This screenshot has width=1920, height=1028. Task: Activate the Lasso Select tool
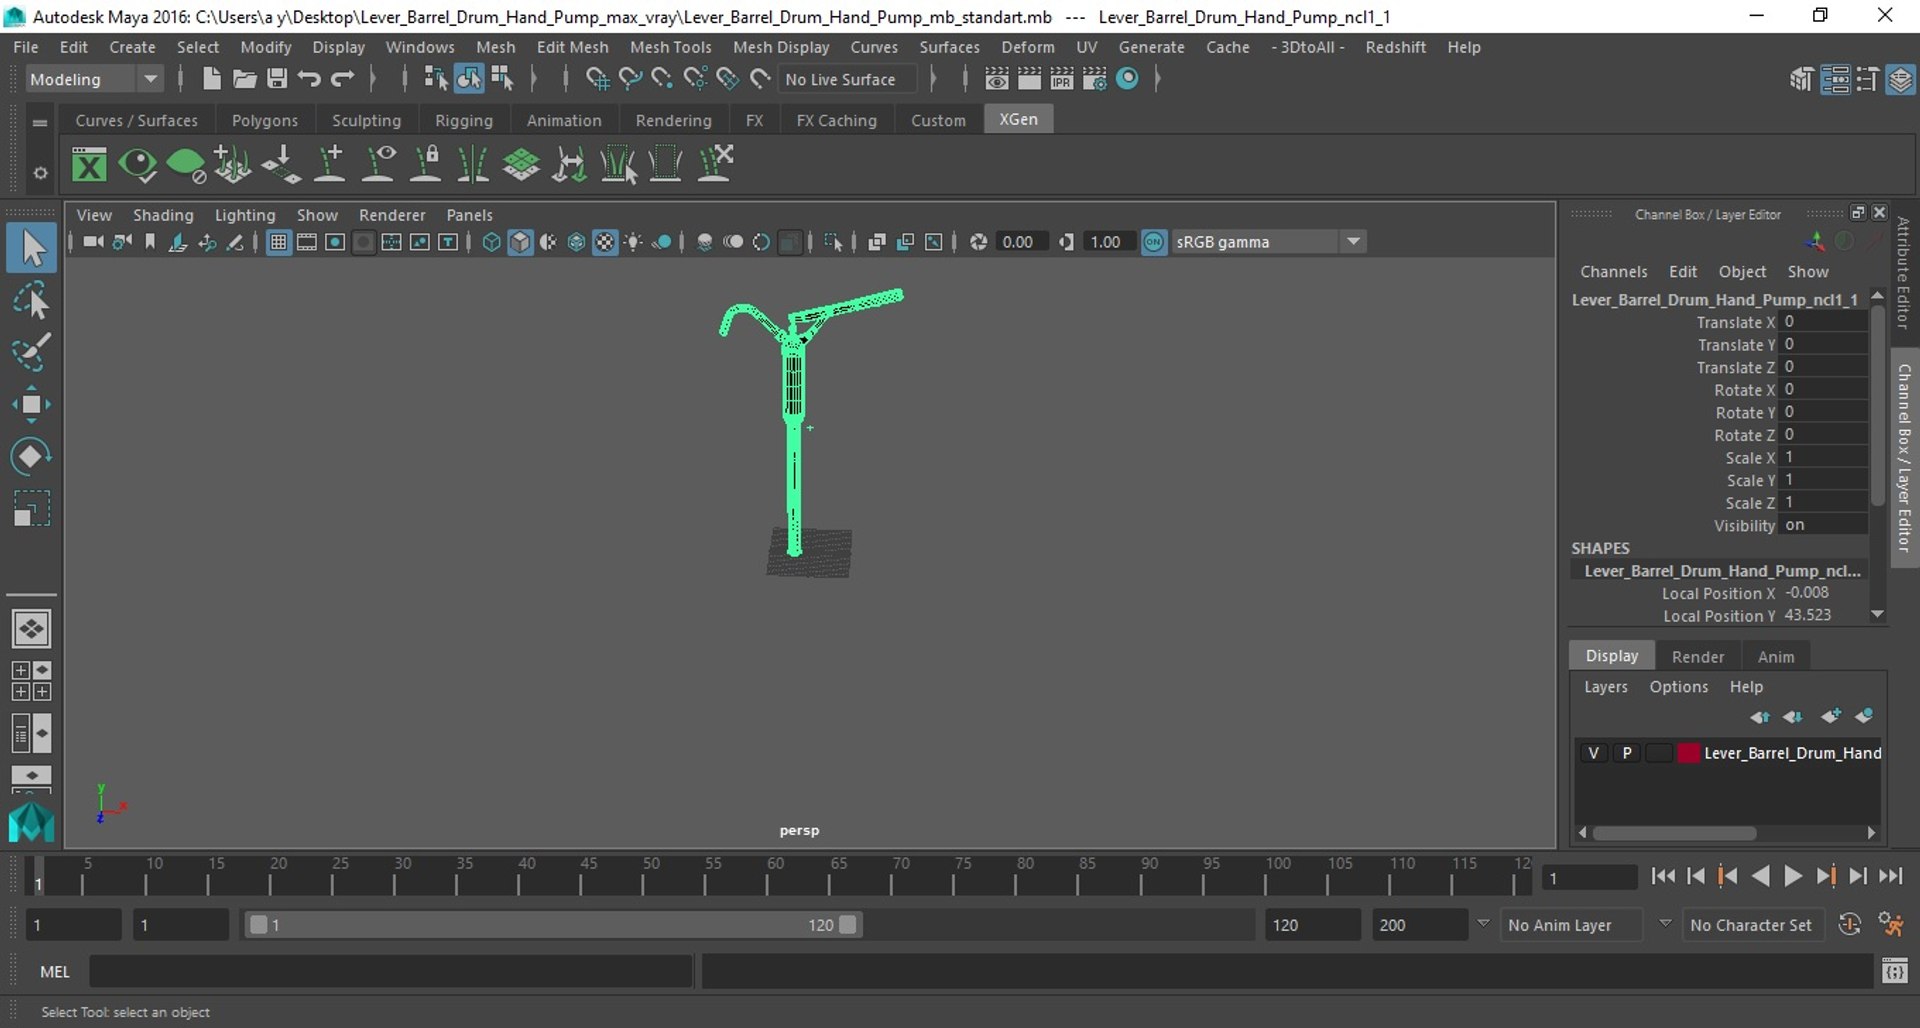[32, 300]
